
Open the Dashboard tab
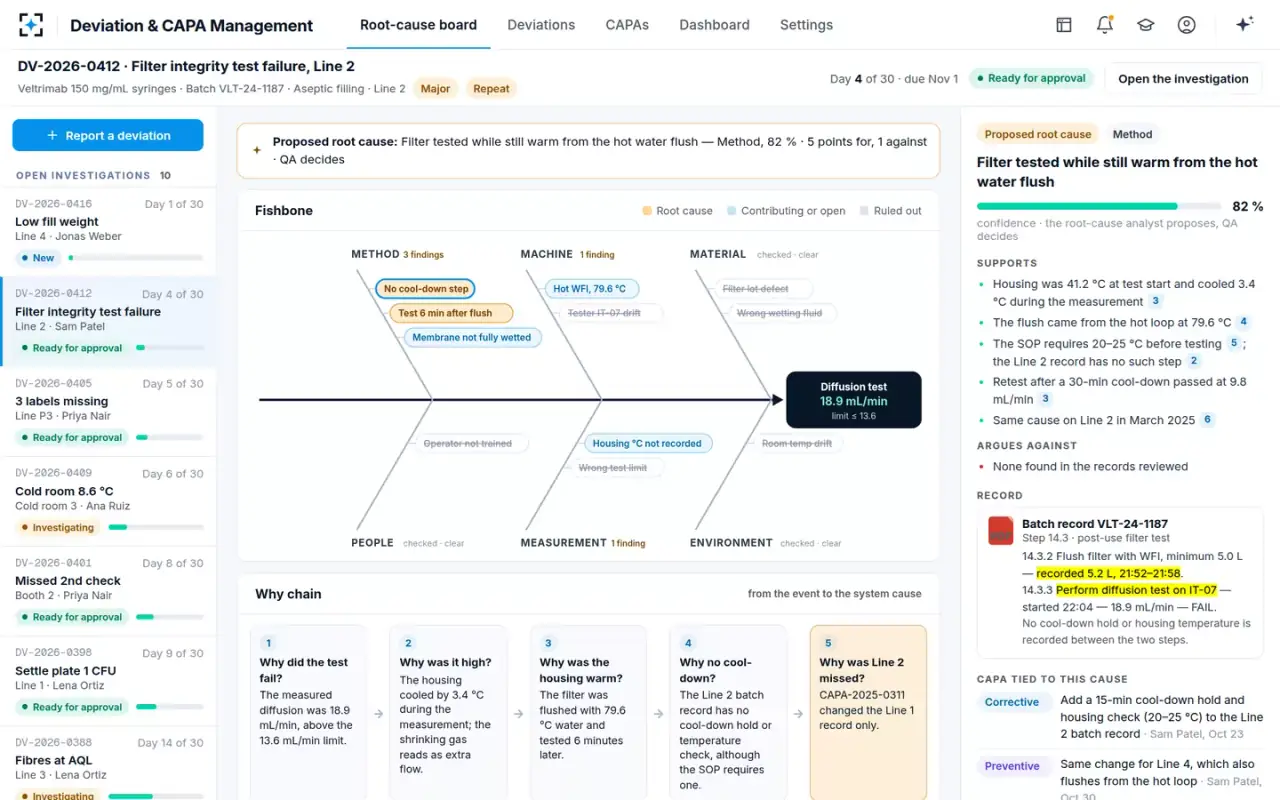pos(714,25)
